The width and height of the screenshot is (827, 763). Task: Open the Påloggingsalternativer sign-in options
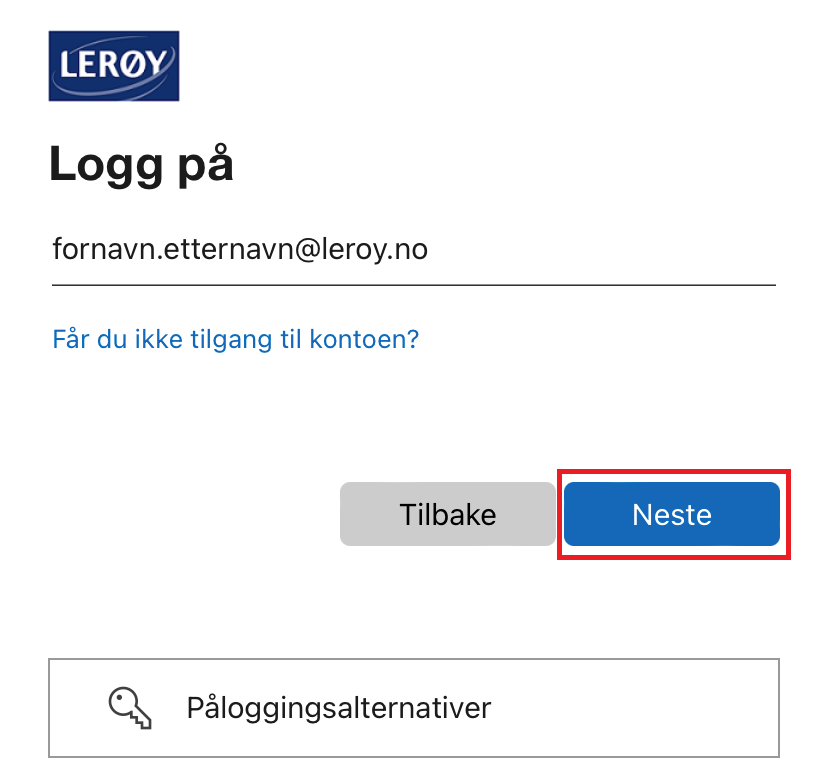(x=414, y=708)
